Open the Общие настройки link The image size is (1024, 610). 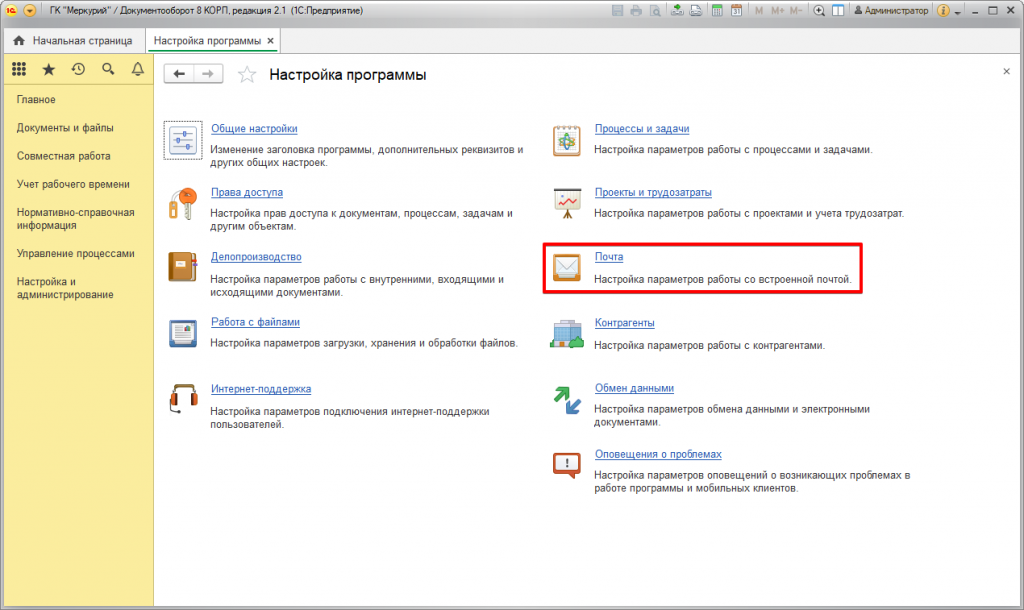point(254,129)
